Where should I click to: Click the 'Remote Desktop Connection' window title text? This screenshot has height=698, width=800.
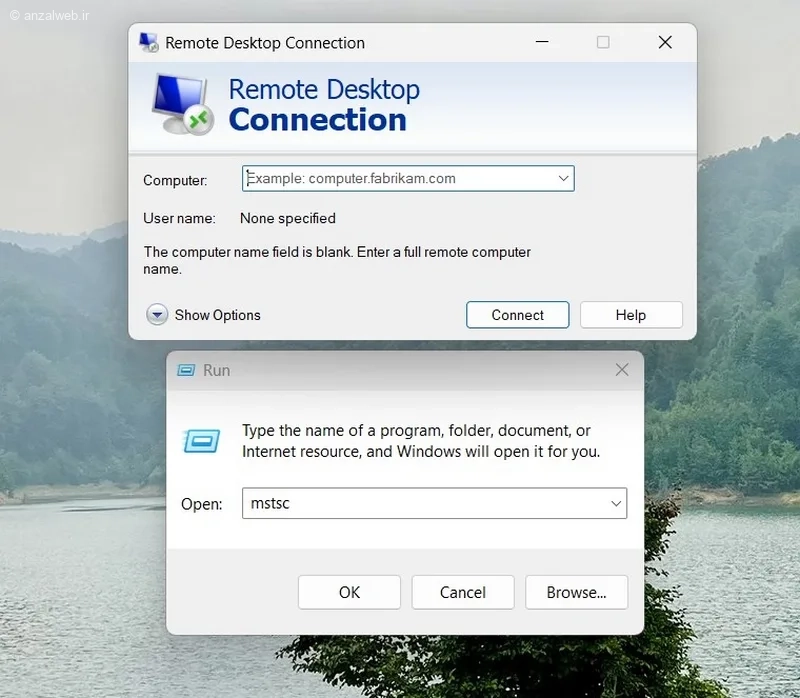[265, 43]
